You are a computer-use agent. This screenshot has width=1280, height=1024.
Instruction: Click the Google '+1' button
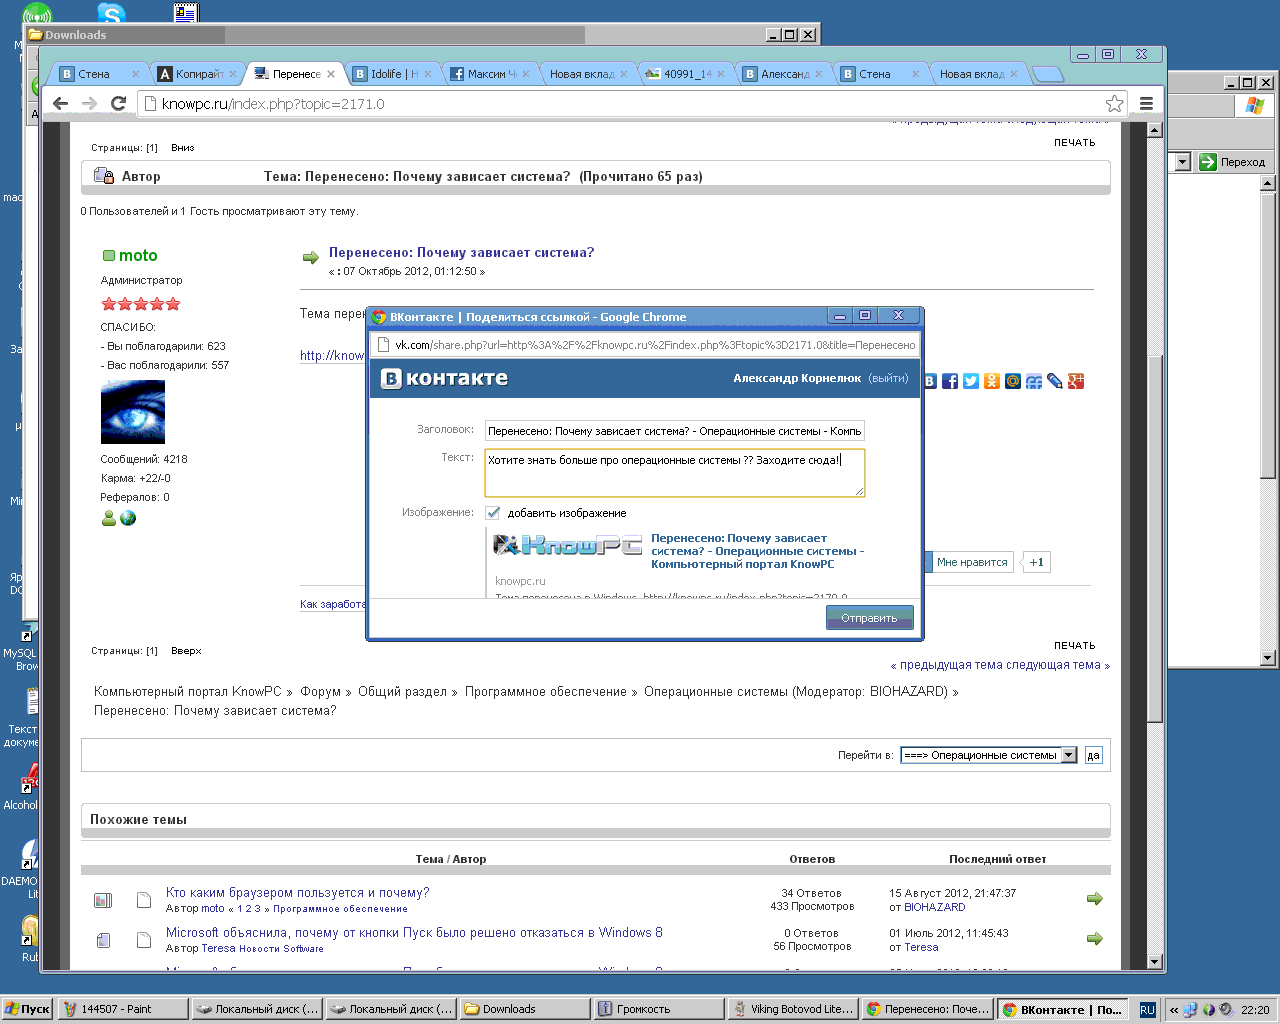(1036, 562)
